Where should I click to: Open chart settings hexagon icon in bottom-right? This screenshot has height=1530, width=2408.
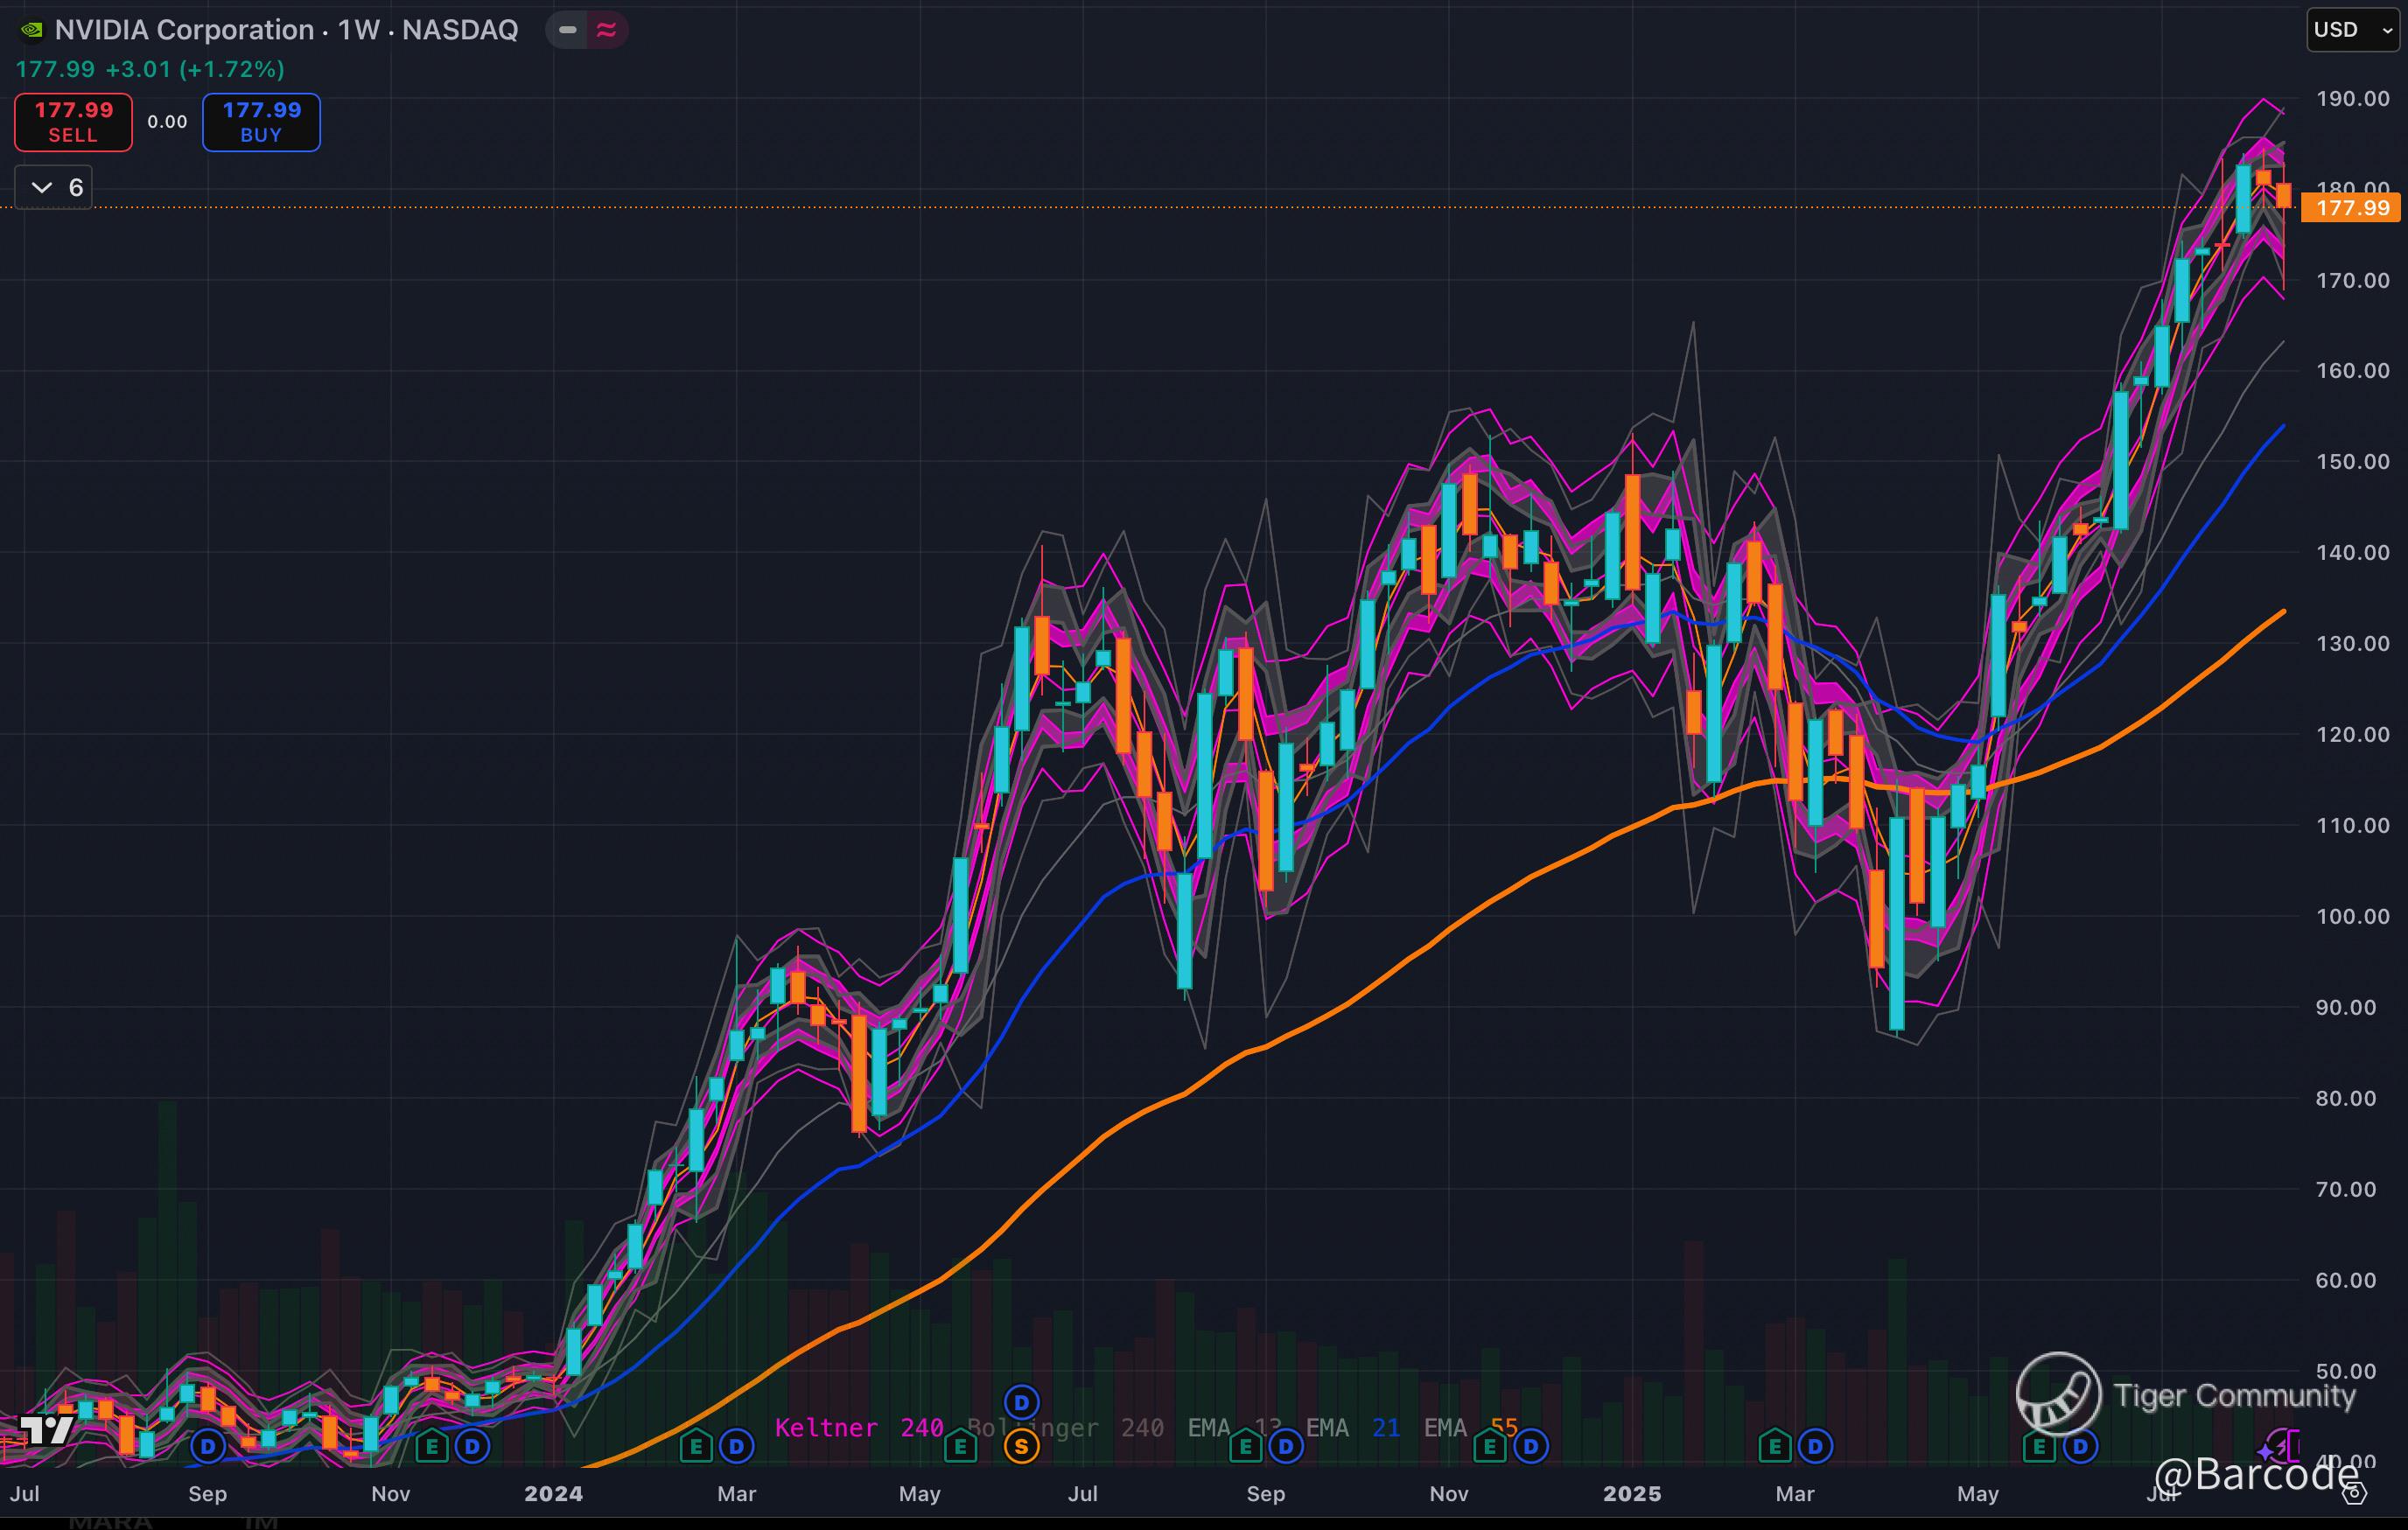pos(2355,1493)
